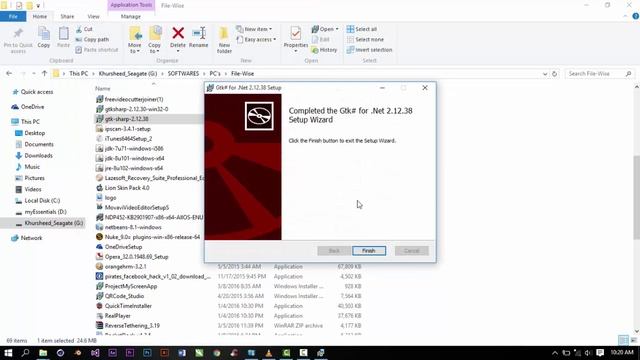The width and height of the screenshot is (640, 360).
Task: Open the Copy to dropdown
Action: pos(154,40)
